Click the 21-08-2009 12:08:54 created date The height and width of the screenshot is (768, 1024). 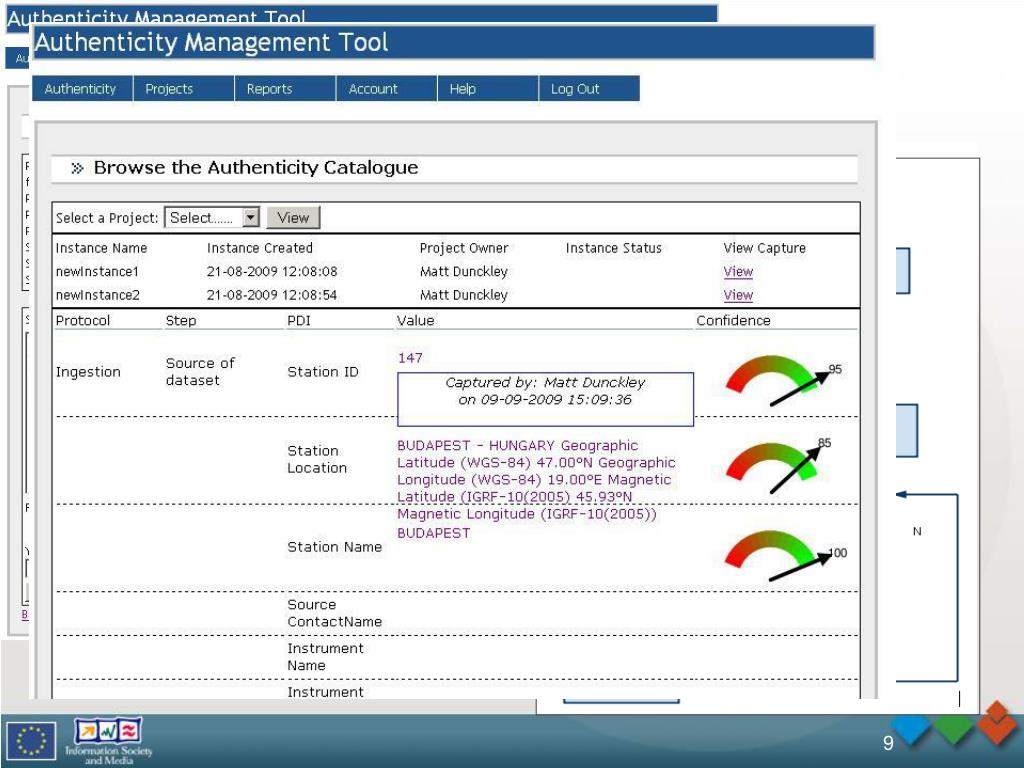coord(272,295)
